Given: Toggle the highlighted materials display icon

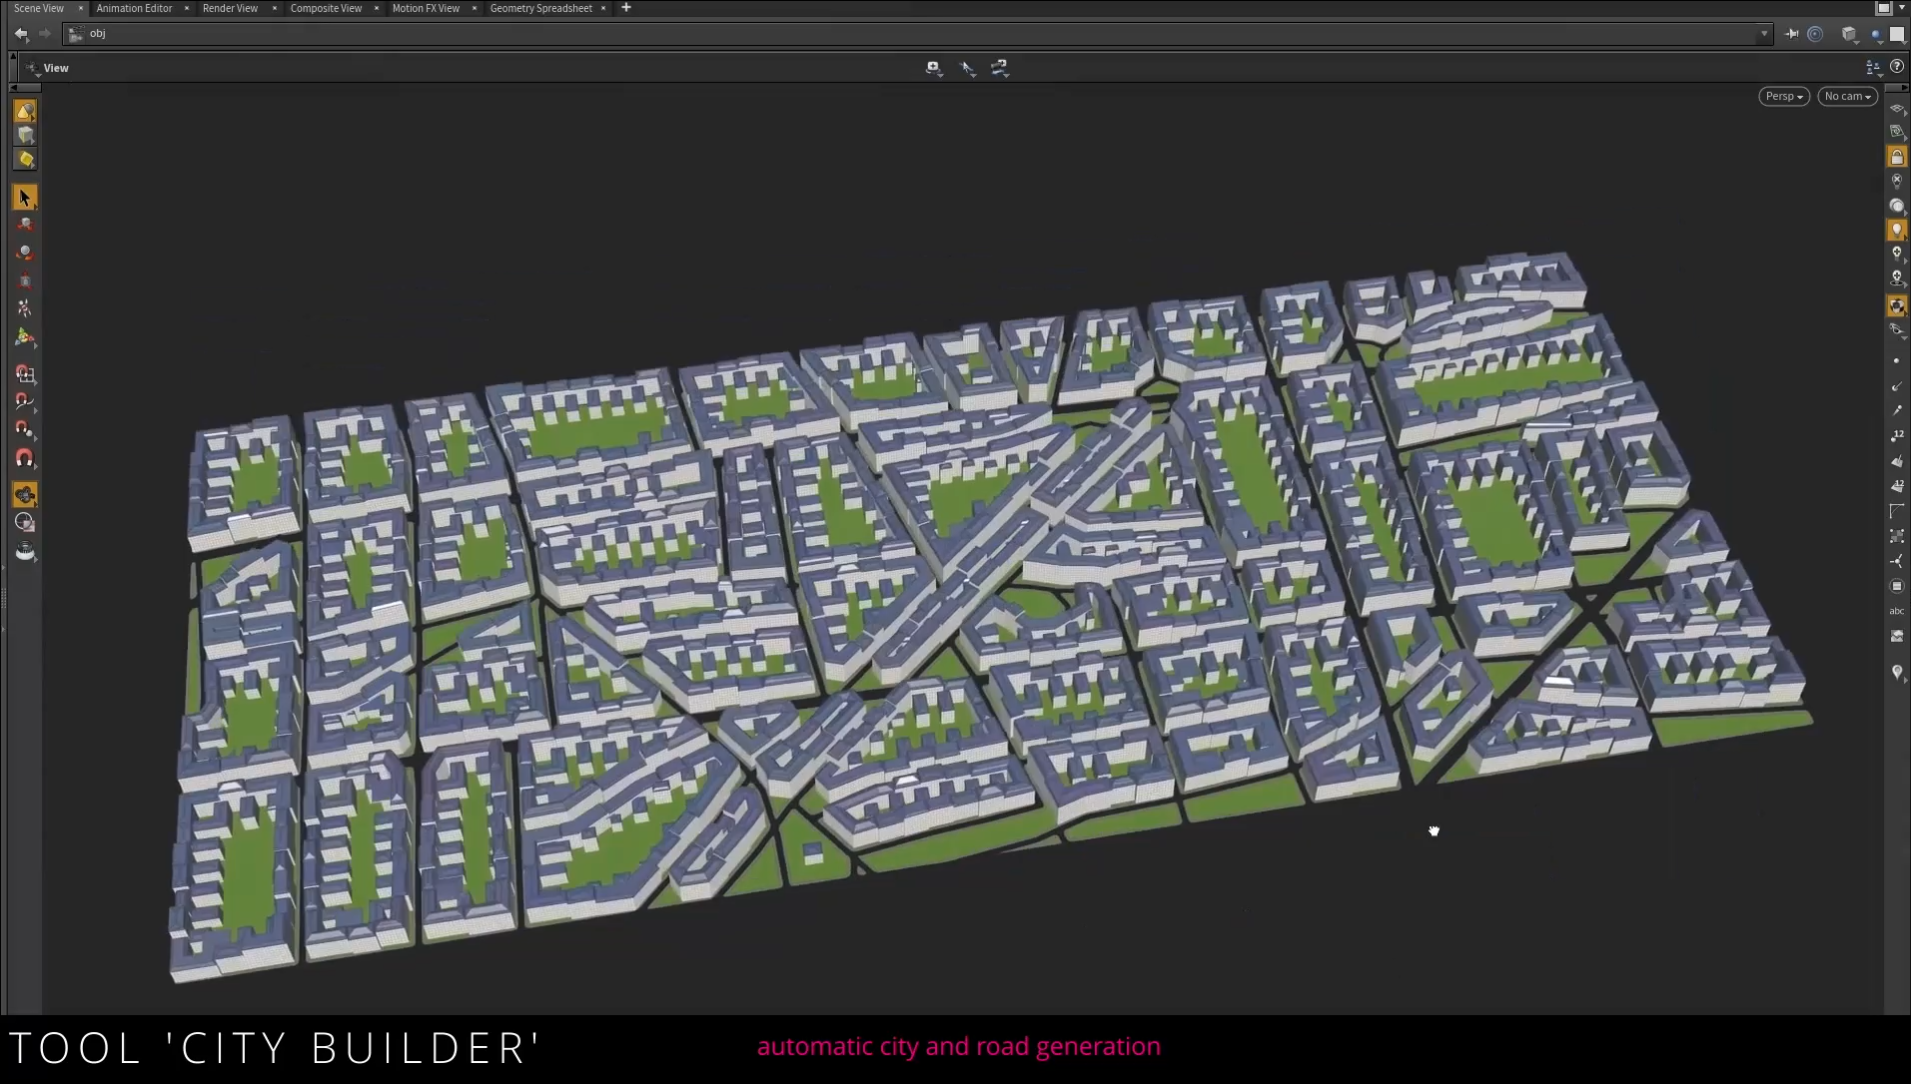Looking at the screenshot, I should 1897,306.
